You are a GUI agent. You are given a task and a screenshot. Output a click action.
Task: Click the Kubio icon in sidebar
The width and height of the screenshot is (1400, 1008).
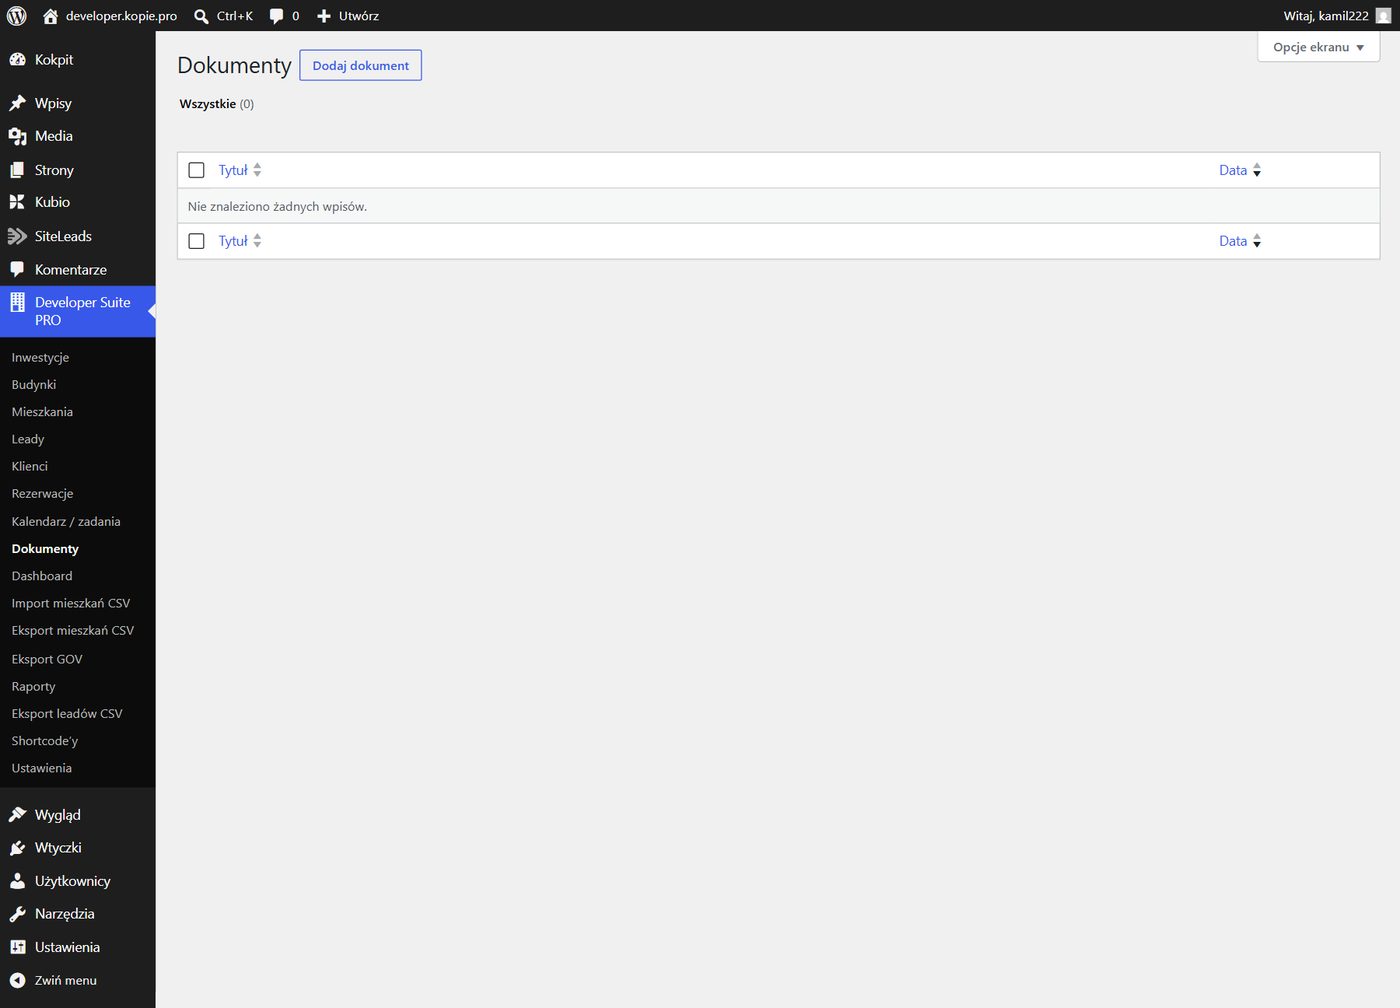point(17,202)
